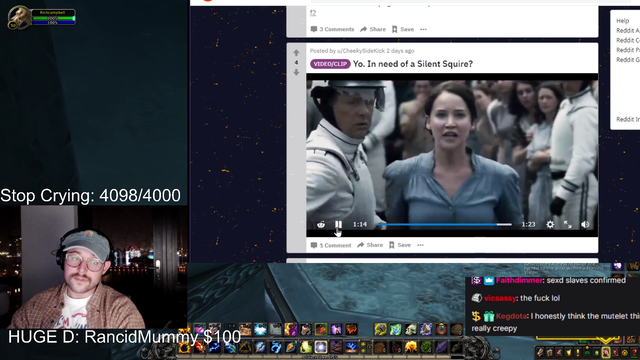
Task: Use the white skull ability on upper action bar
Action: (x=411, y=329)
